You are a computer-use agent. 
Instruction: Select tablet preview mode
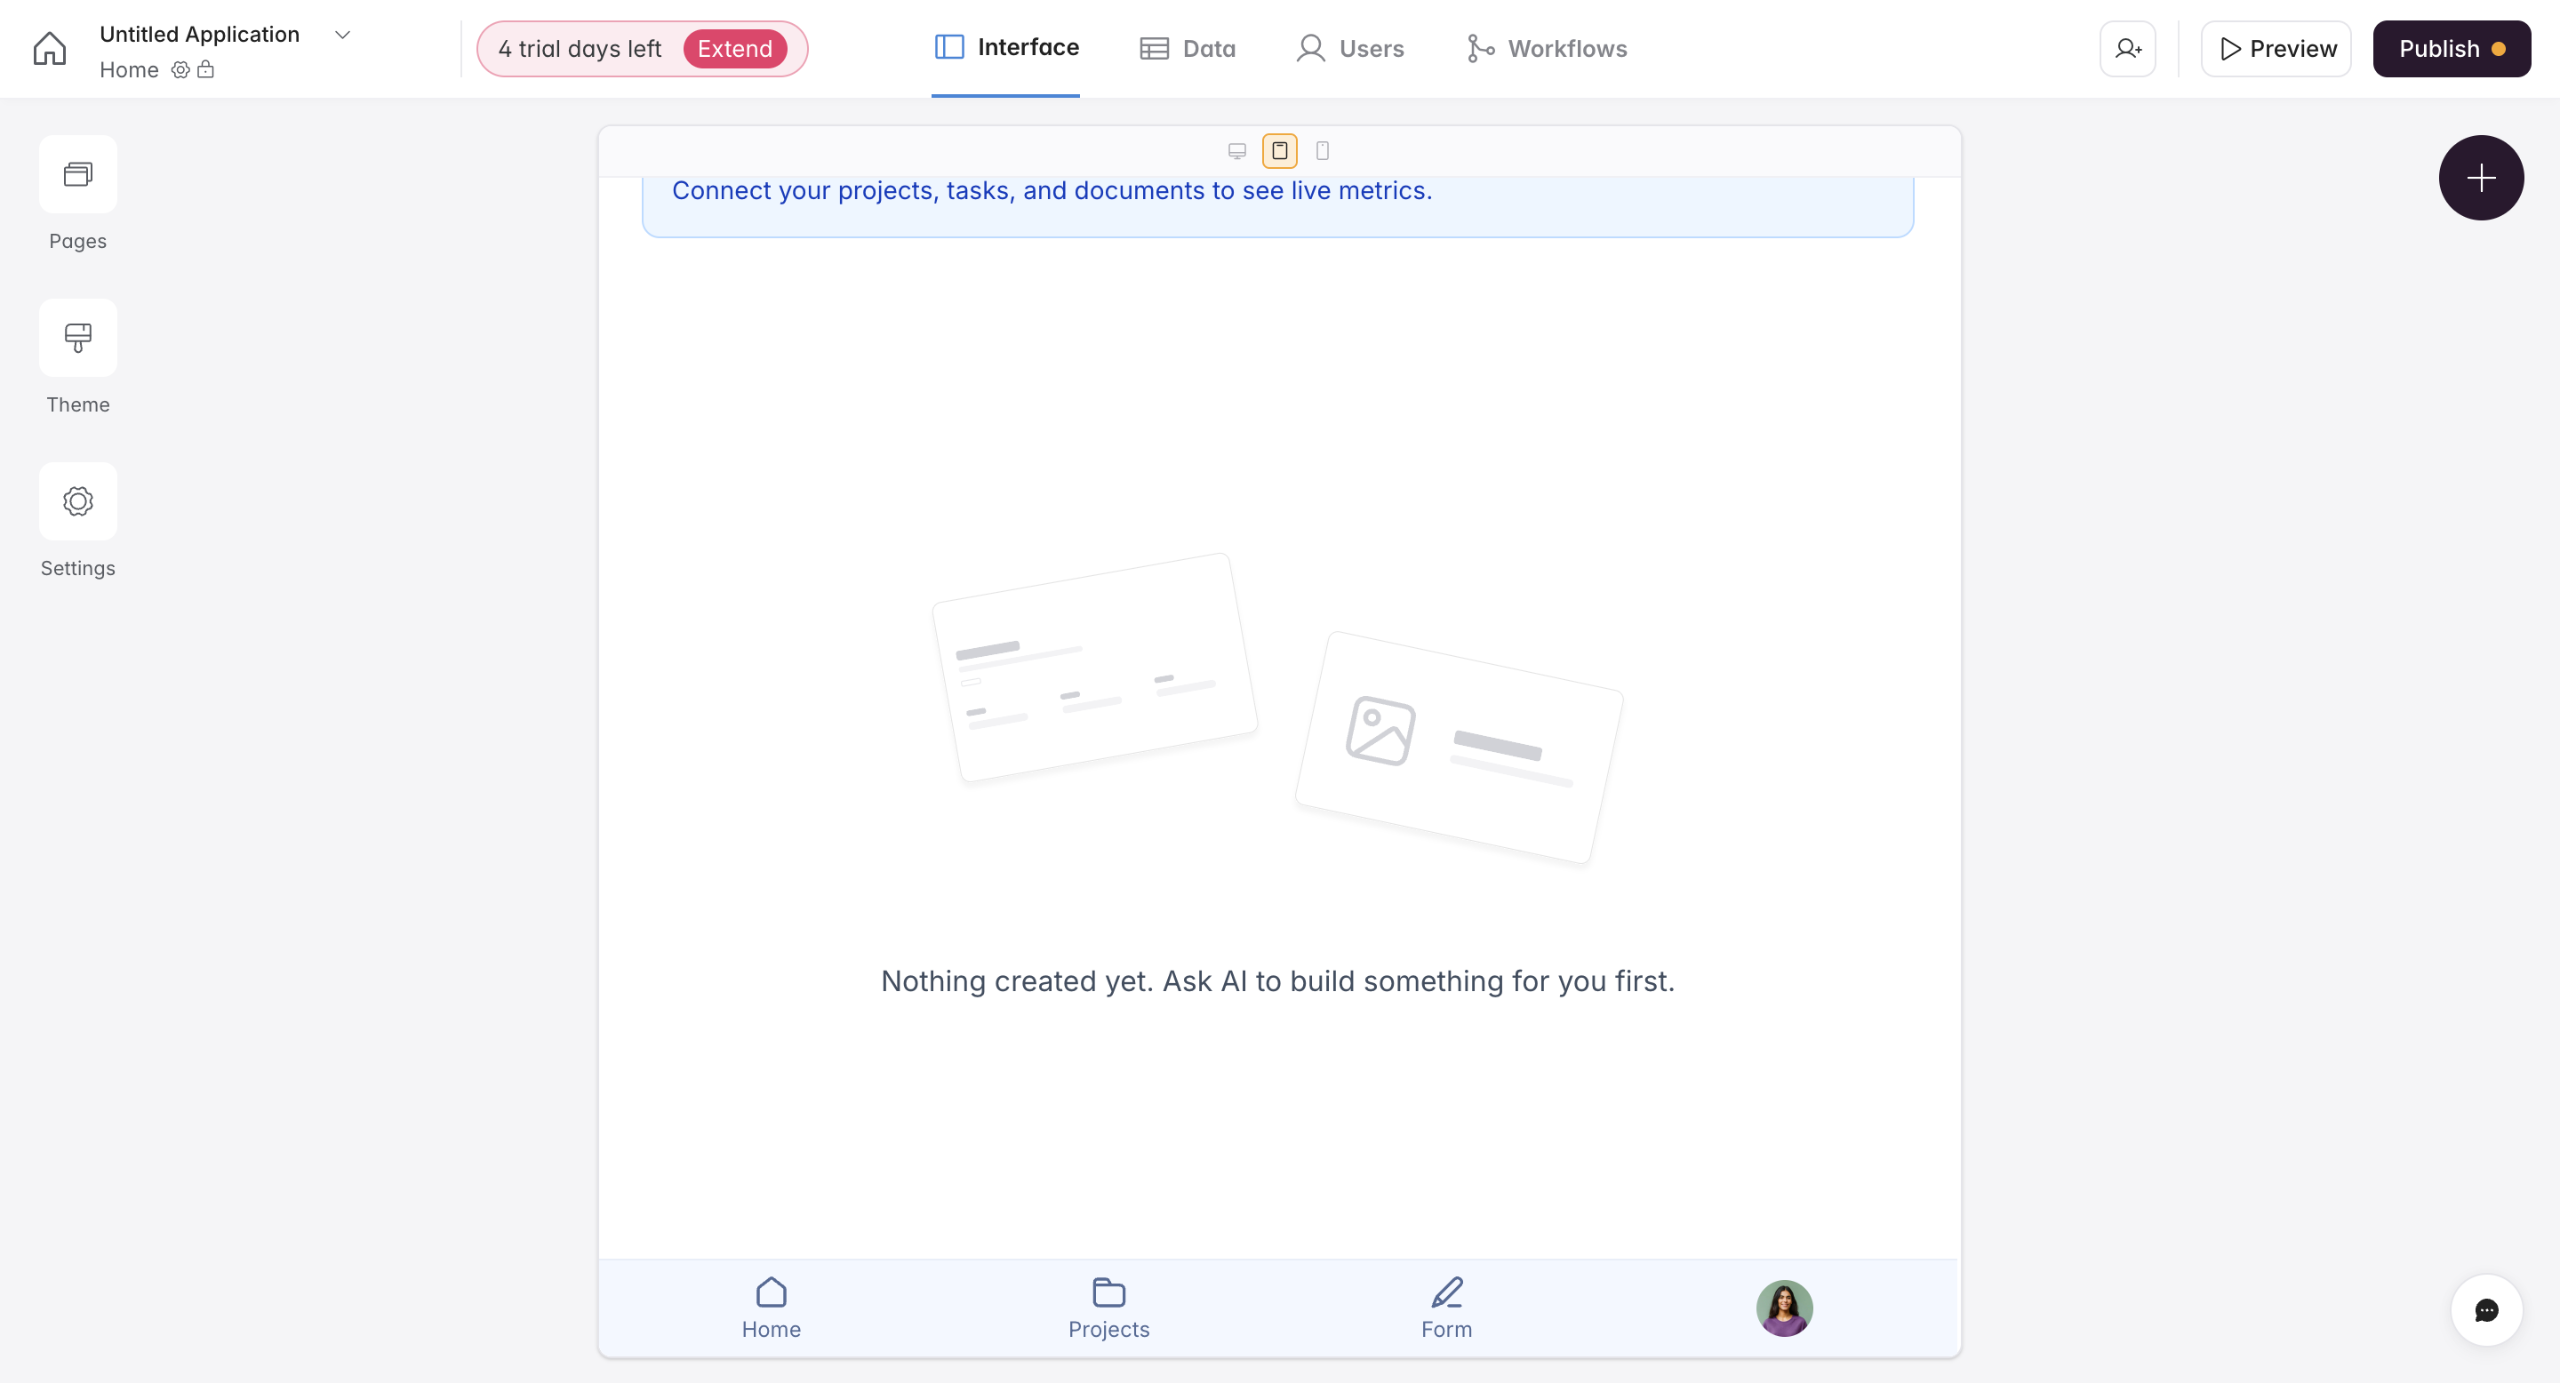pos(1280,151)
